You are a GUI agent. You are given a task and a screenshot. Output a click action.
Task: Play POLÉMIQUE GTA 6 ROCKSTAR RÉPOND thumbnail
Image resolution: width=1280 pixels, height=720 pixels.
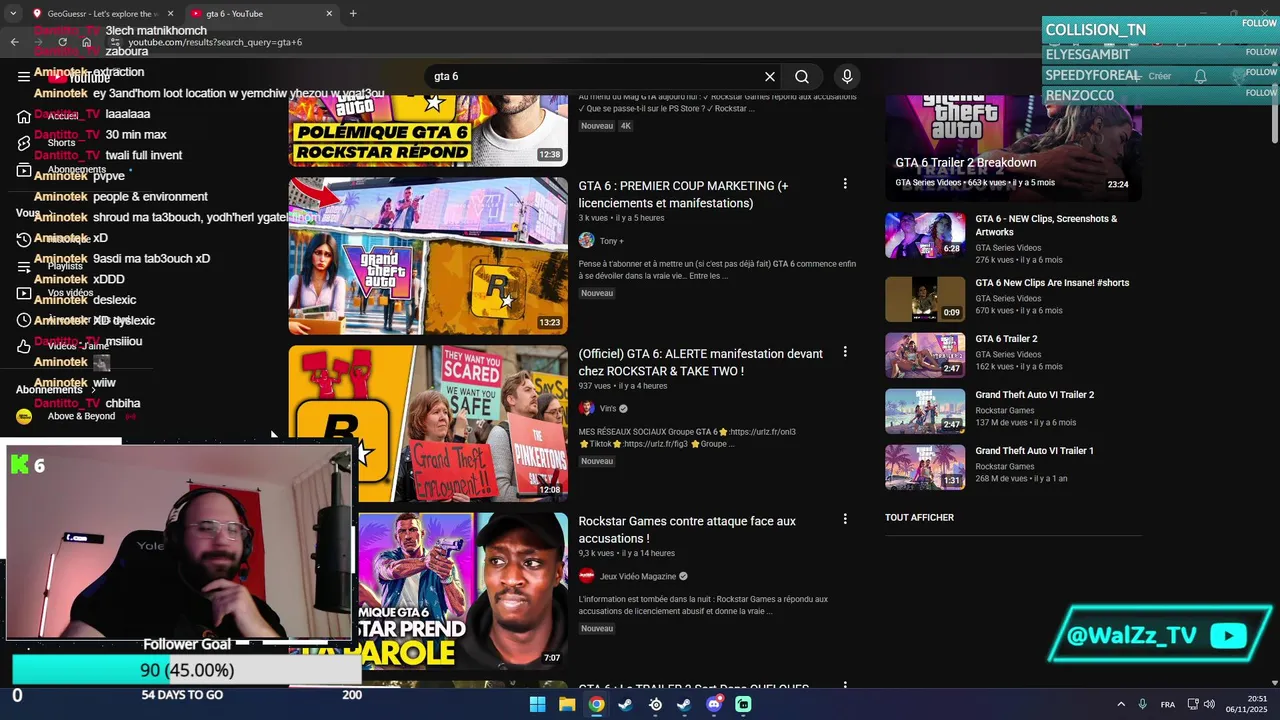428,130
